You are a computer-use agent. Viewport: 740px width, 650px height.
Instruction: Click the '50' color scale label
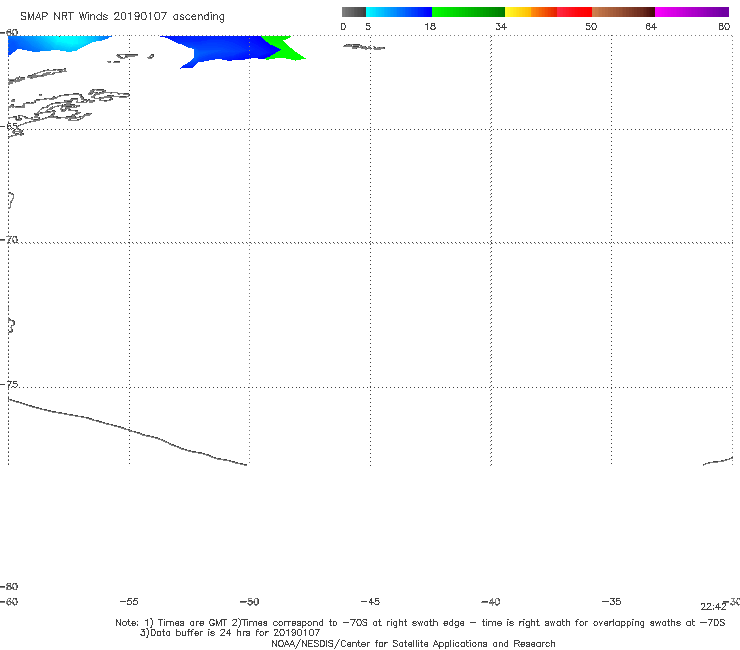point(591,27)
